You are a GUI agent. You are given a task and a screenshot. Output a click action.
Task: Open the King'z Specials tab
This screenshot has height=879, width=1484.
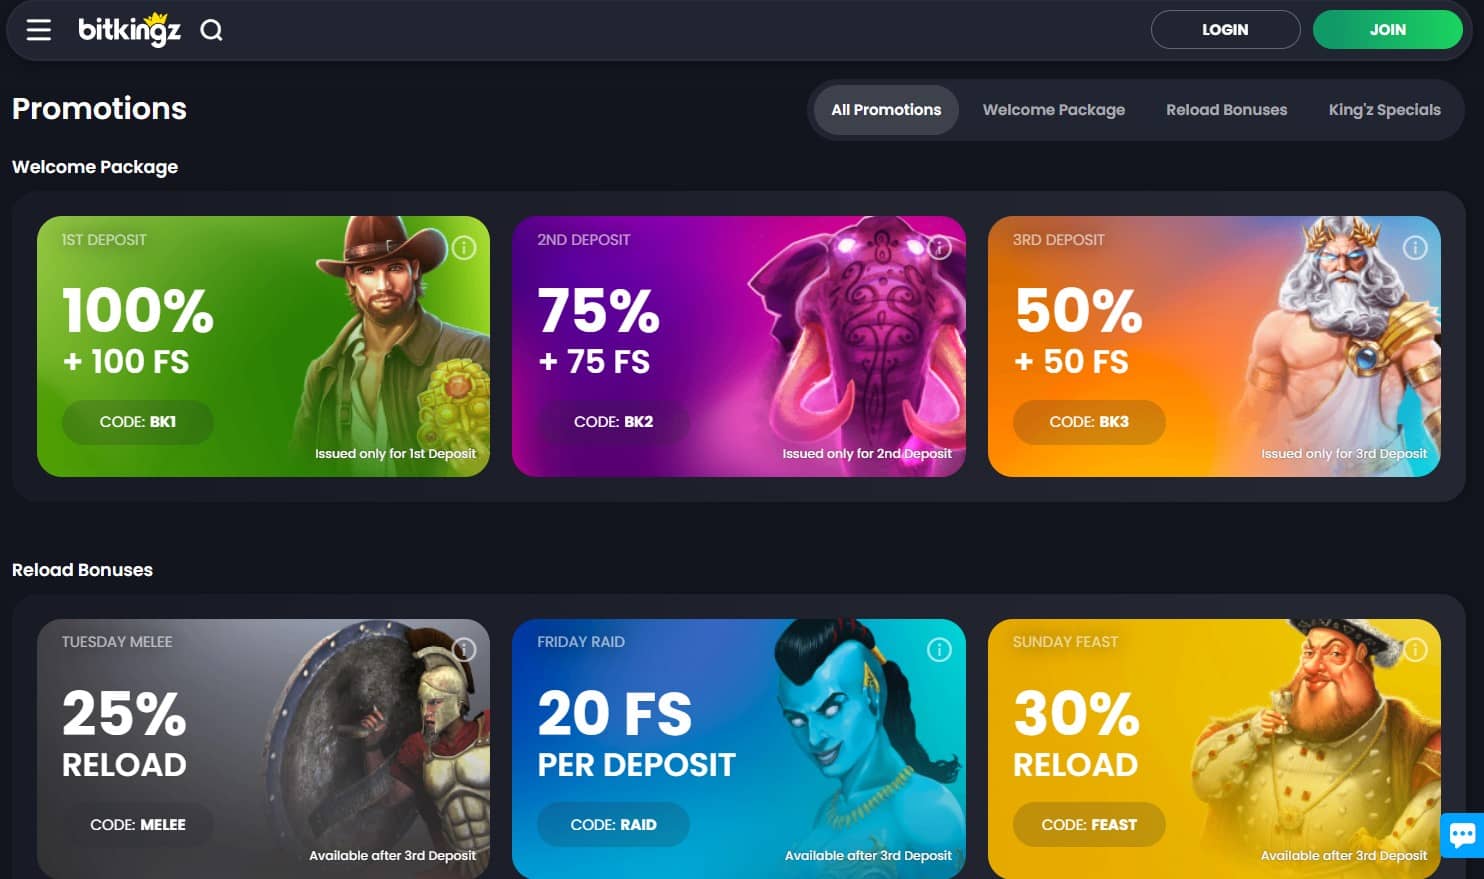tap(1385, 110)
